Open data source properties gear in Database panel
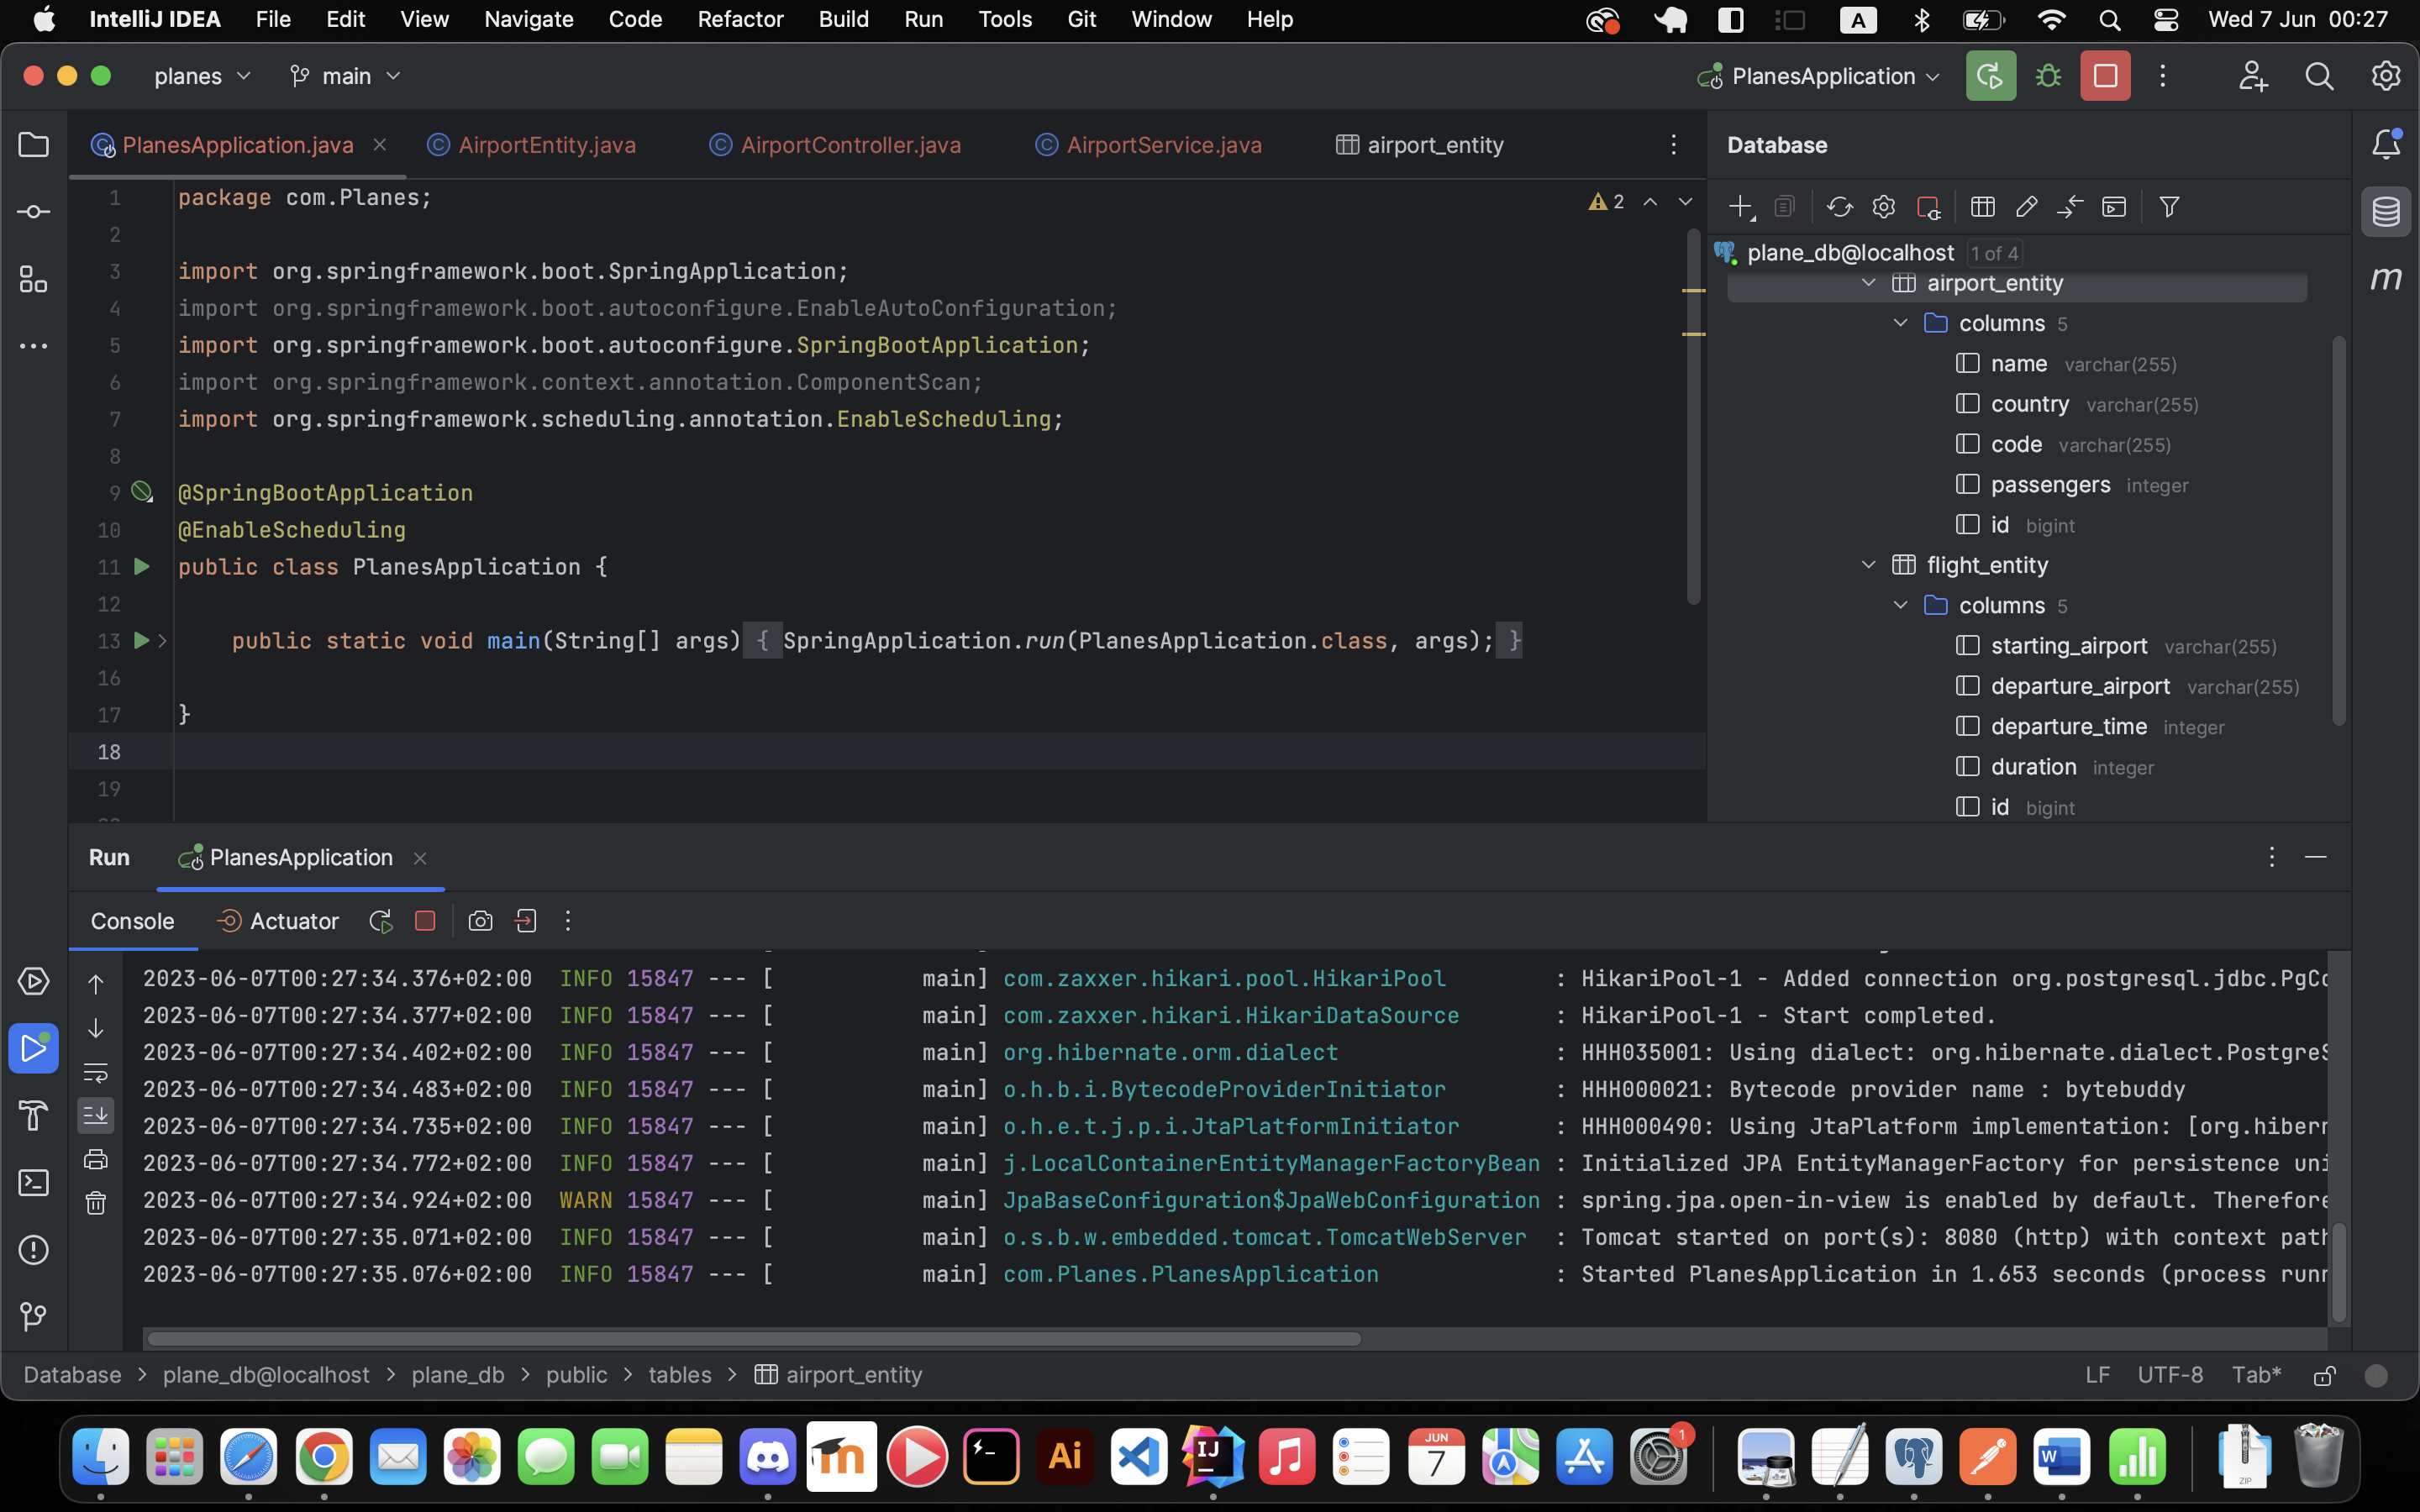Image resolution: width=2420 pixels, height=1512 pixels. click(x=1884, y=207)
